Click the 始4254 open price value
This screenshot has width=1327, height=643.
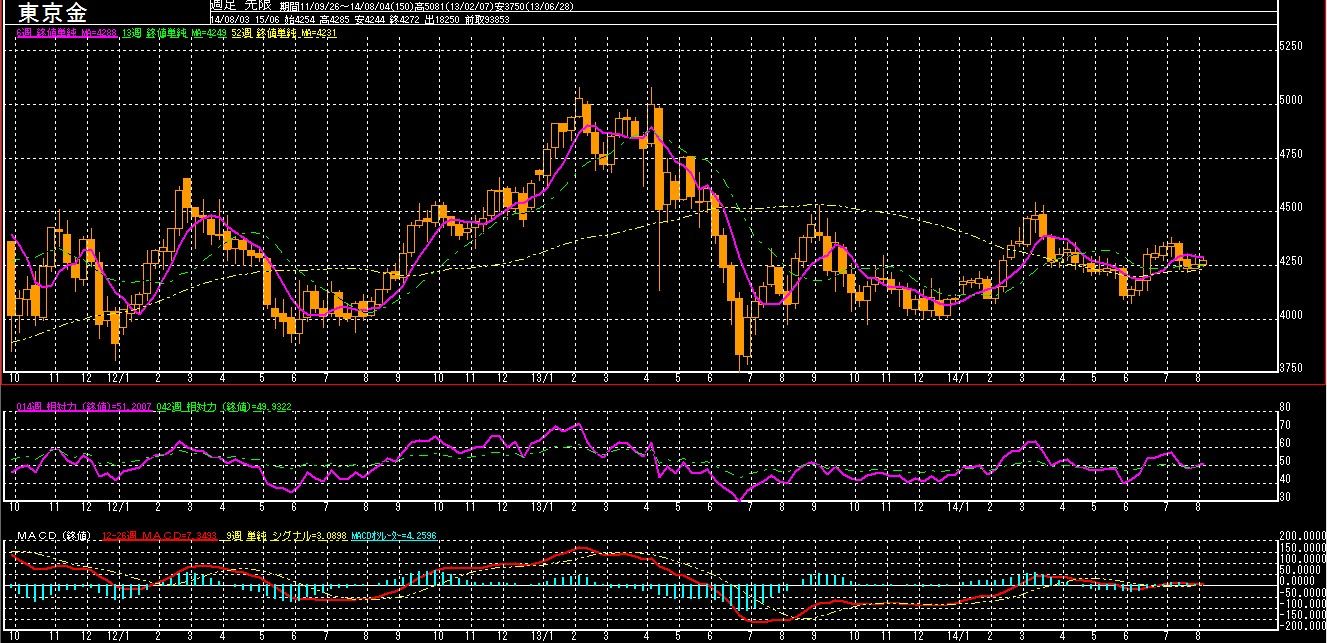[301, 20]
